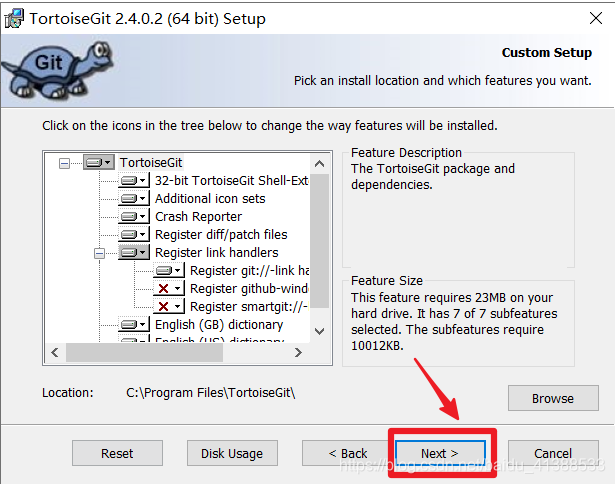Click the Browse button
Image resolution: width=615 pixels, height=484 pixels.
[x=553, y=398]
